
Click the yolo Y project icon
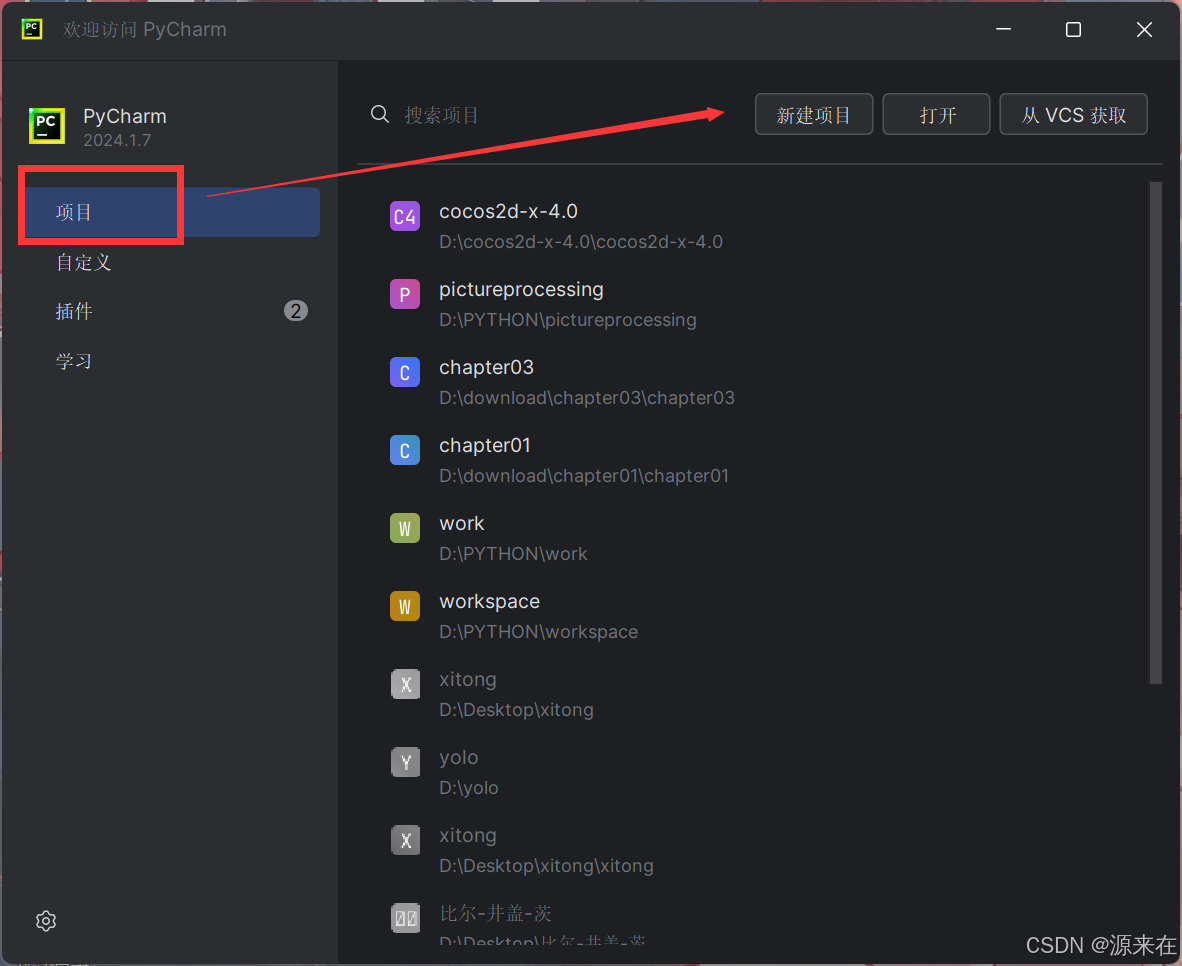405,762
